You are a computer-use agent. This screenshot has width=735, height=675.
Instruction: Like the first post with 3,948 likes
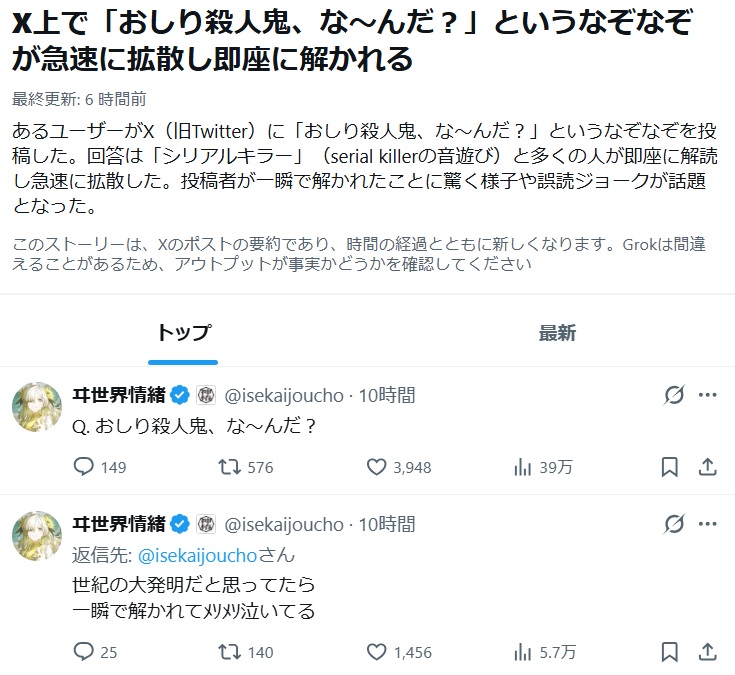coord(376,467)
